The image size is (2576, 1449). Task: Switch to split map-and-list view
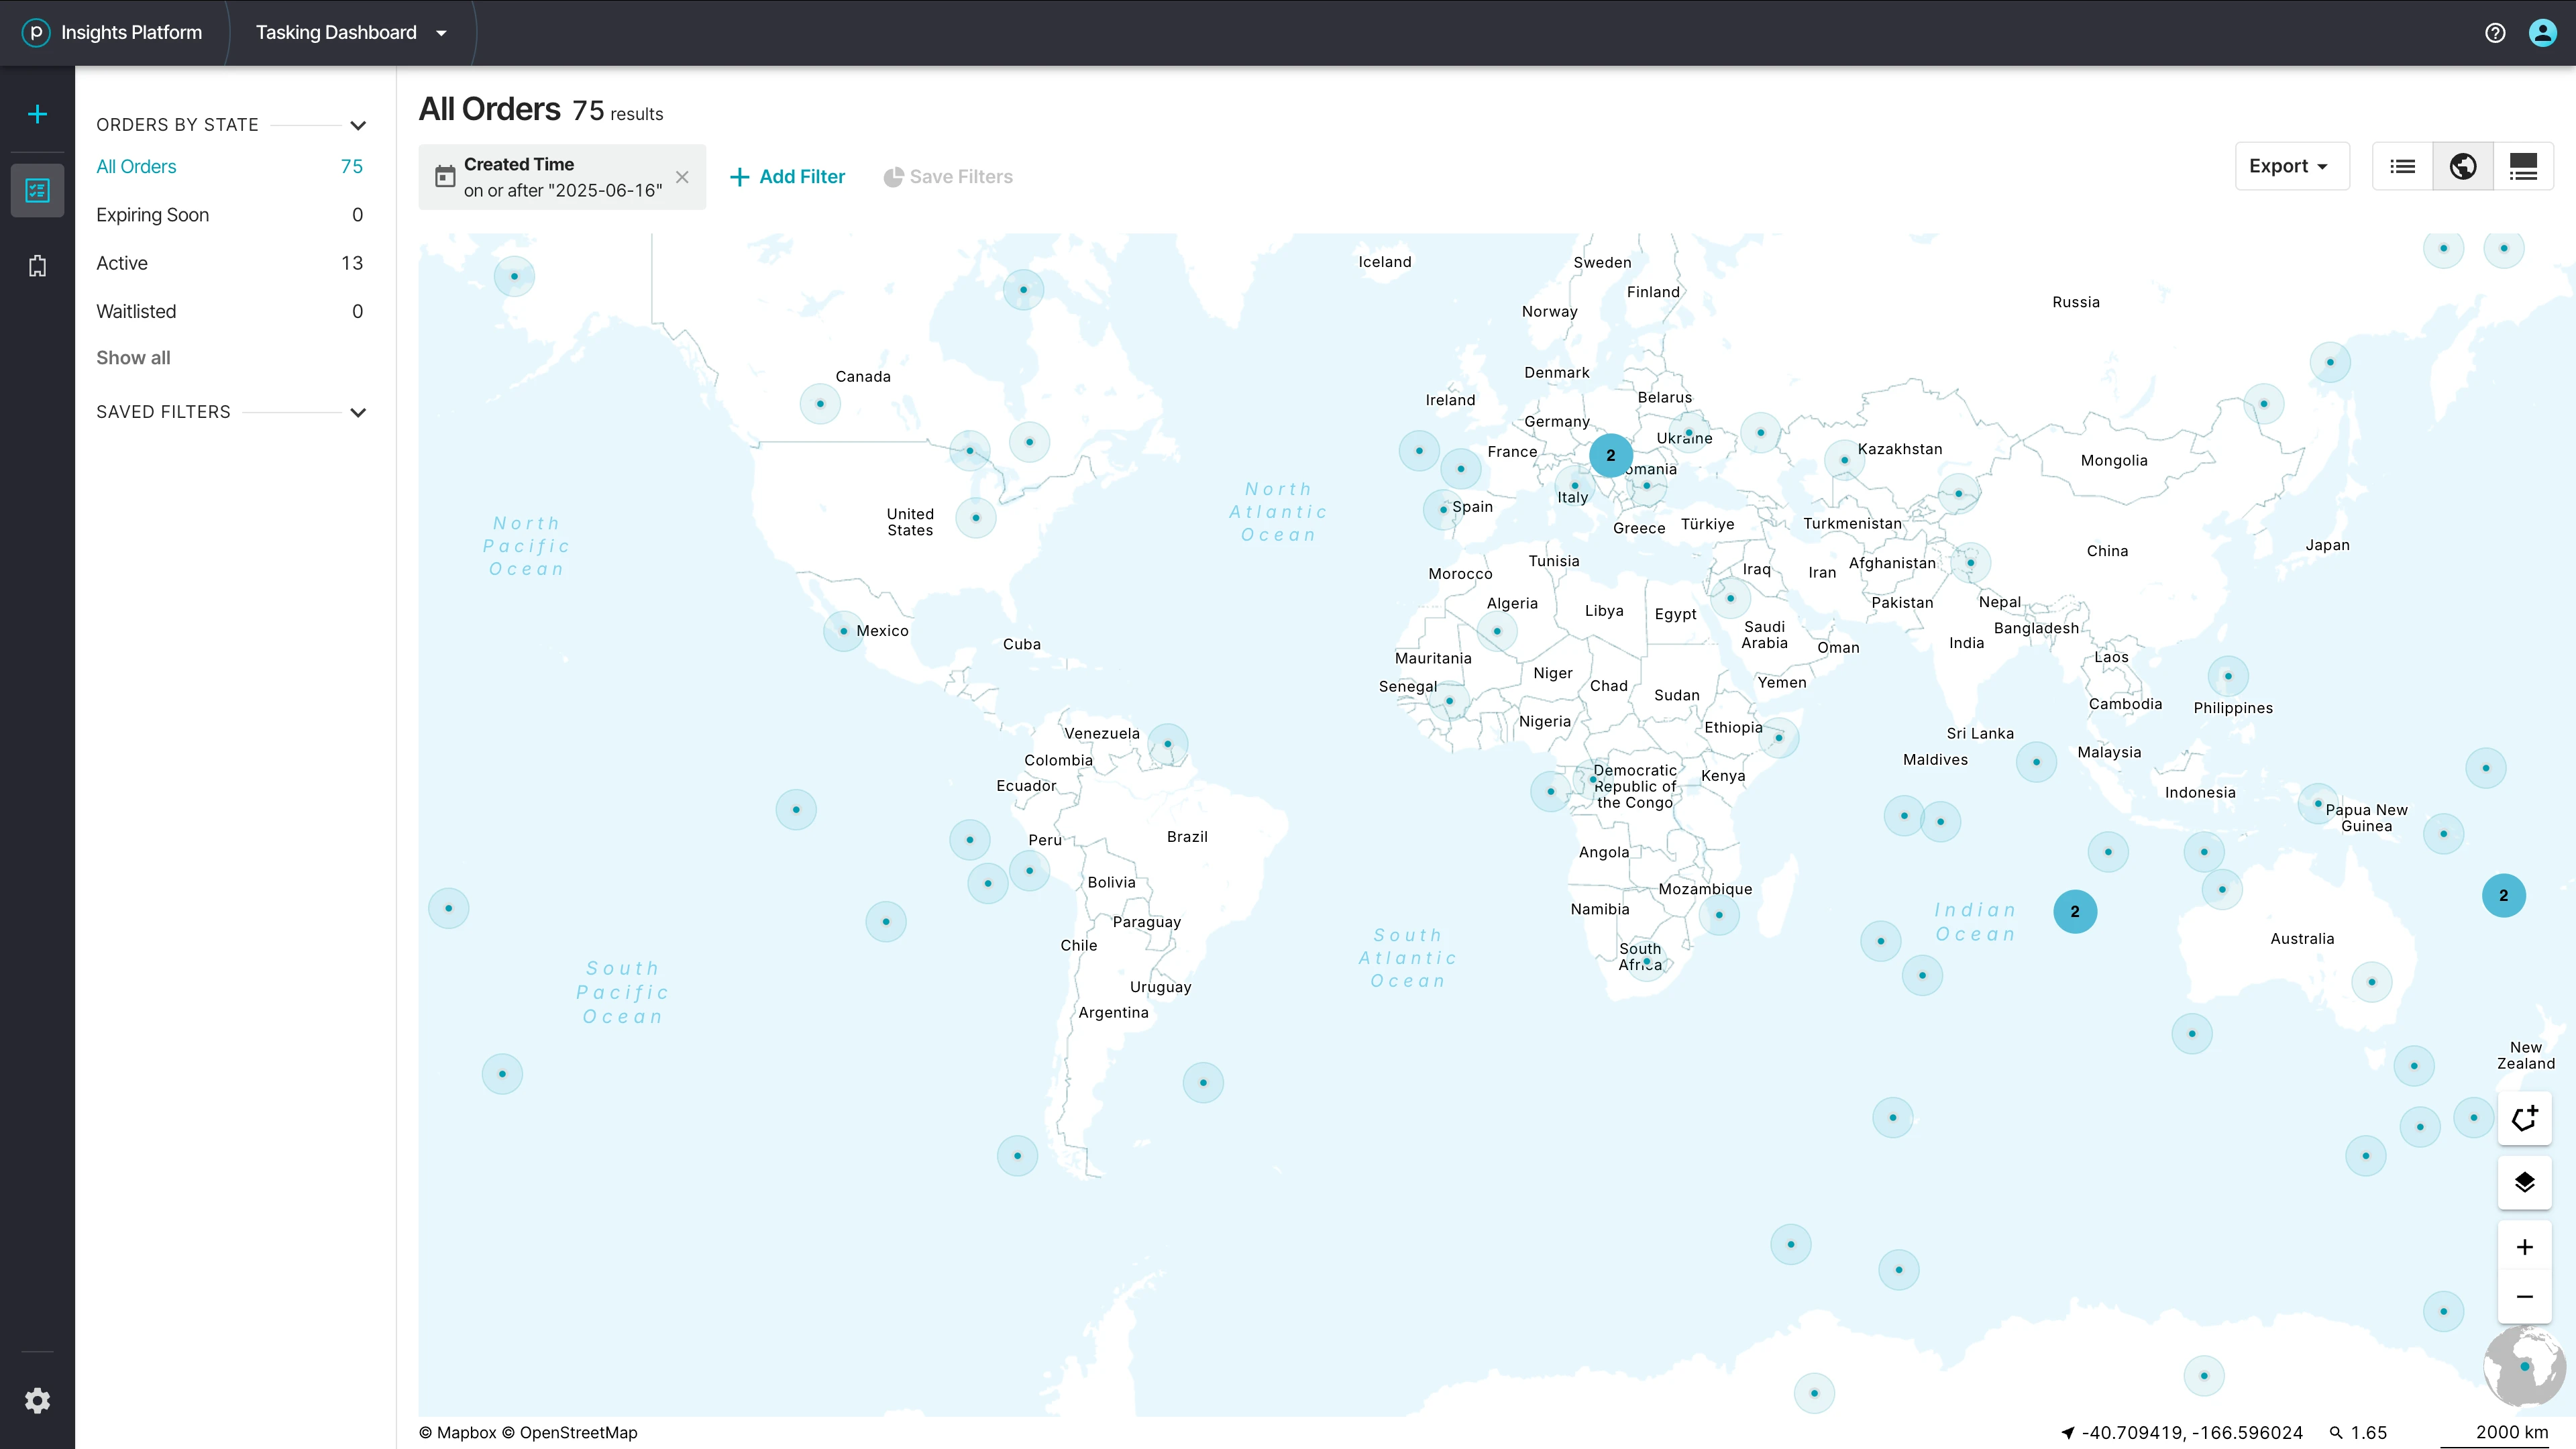(x=2523, y=166)
